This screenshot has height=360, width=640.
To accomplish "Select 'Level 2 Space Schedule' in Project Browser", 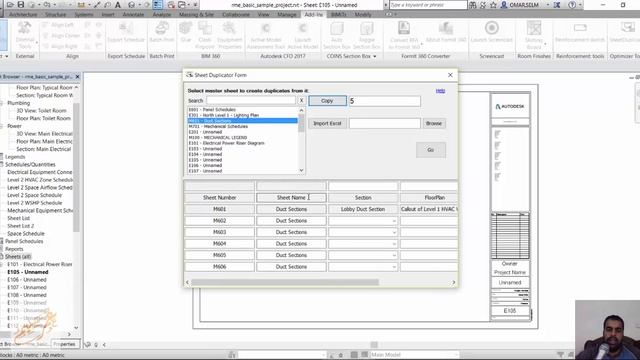I will point(35,195).
